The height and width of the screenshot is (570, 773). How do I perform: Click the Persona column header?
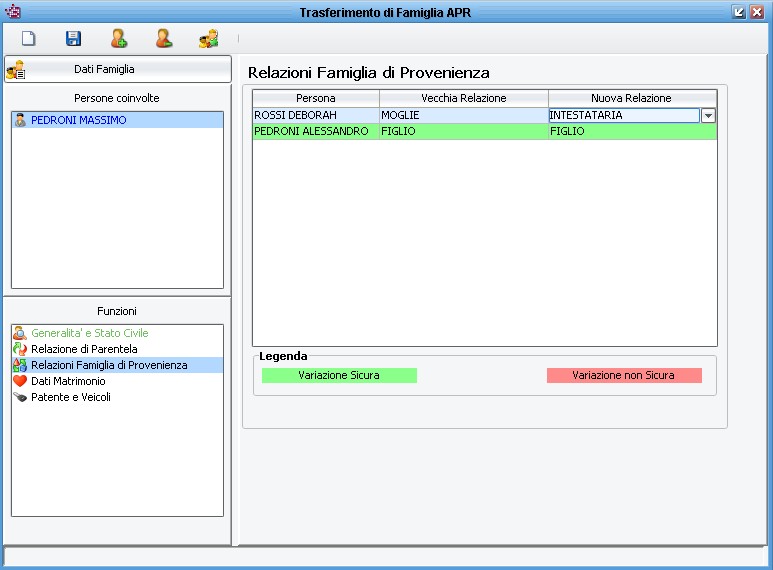[316, 98]
